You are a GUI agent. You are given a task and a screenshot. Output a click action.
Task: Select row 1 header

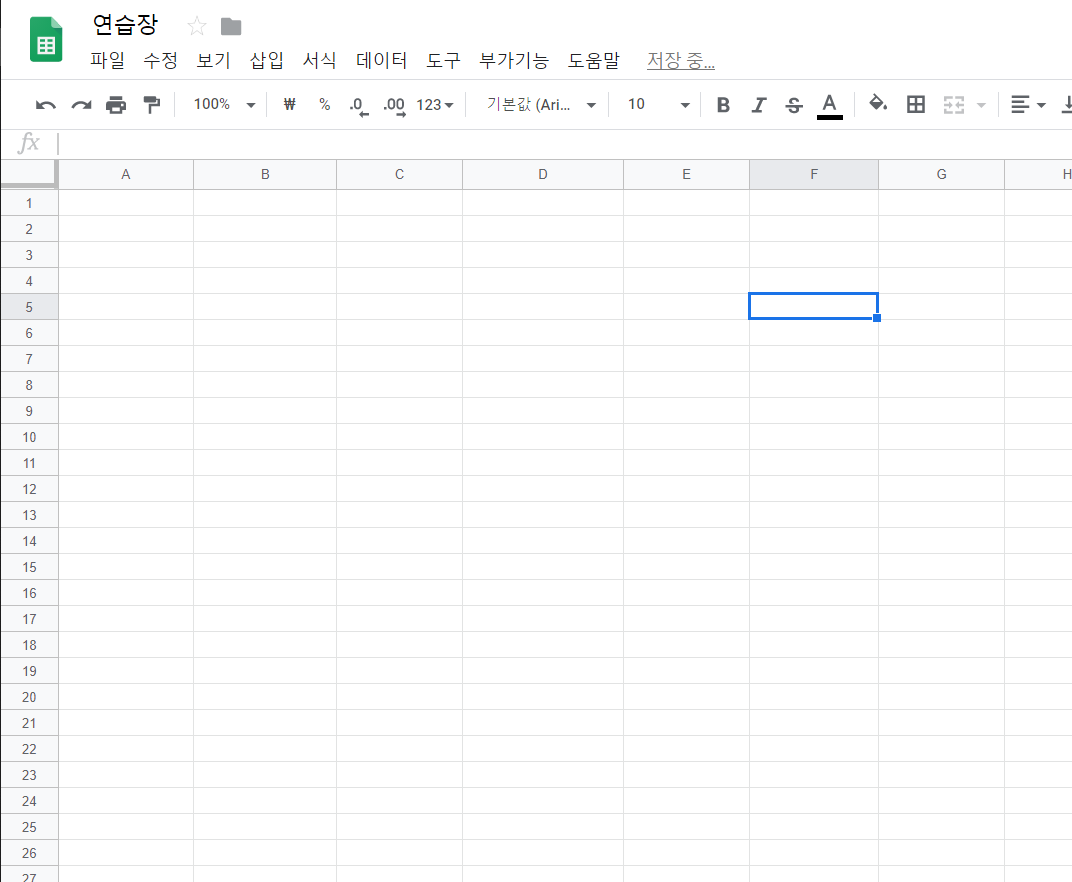click(x=29, y=203)
